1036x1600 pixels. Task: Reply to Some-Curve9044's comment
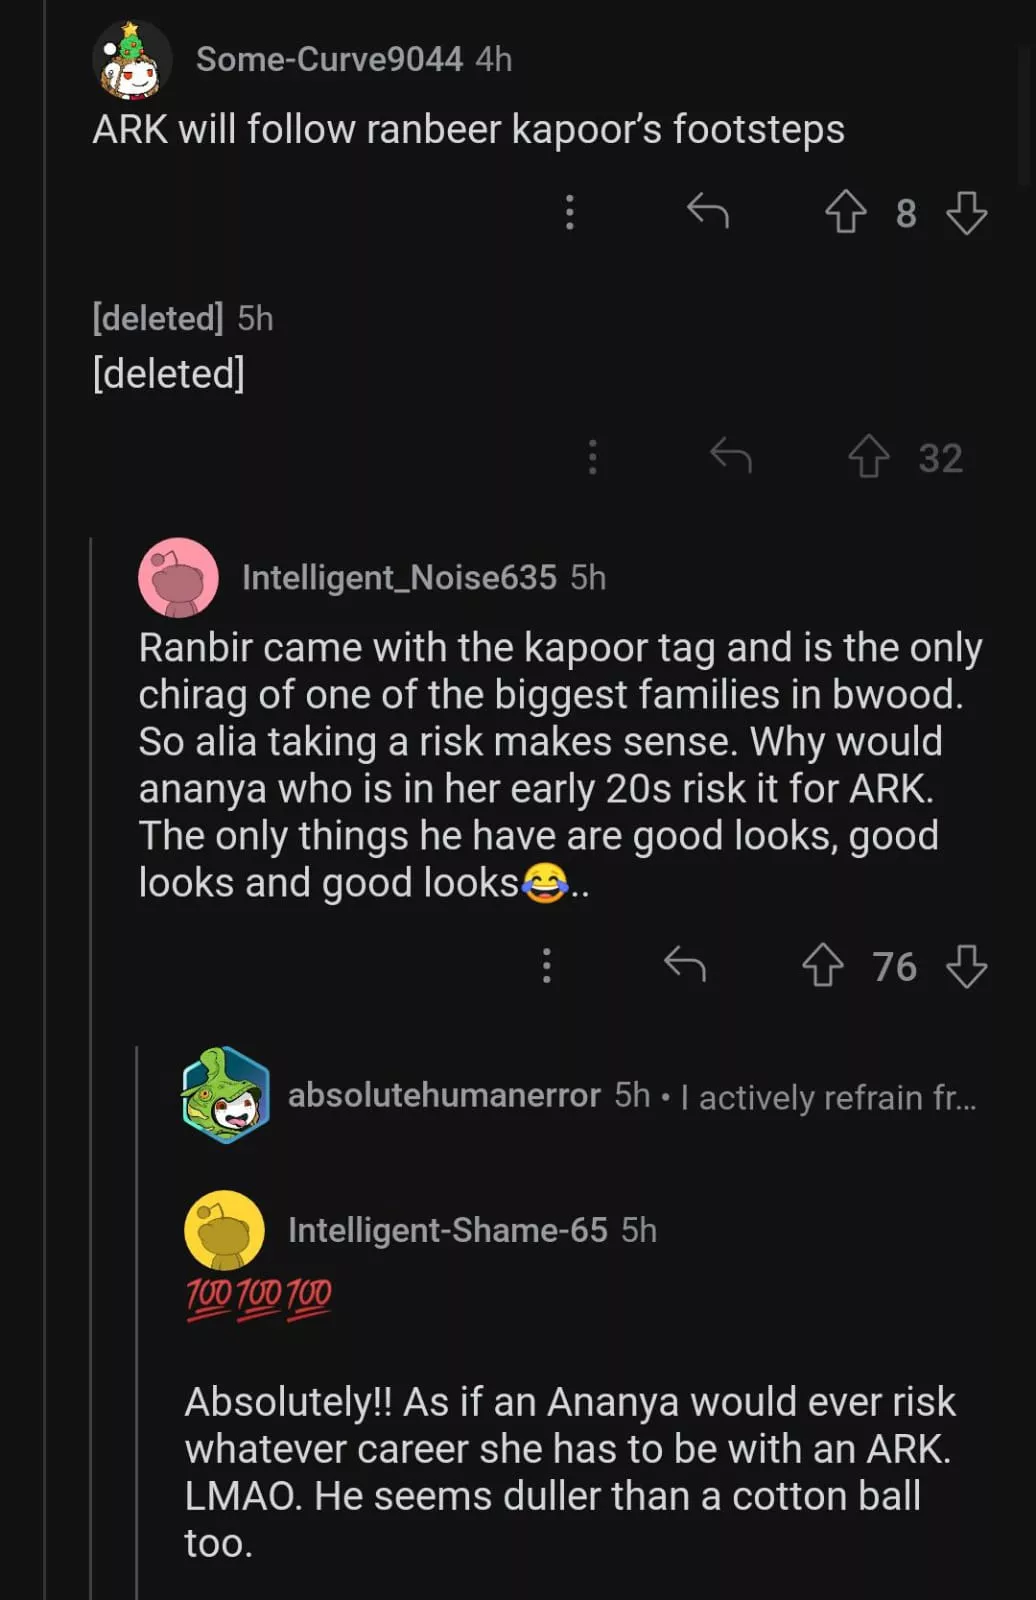pos(708,212)
